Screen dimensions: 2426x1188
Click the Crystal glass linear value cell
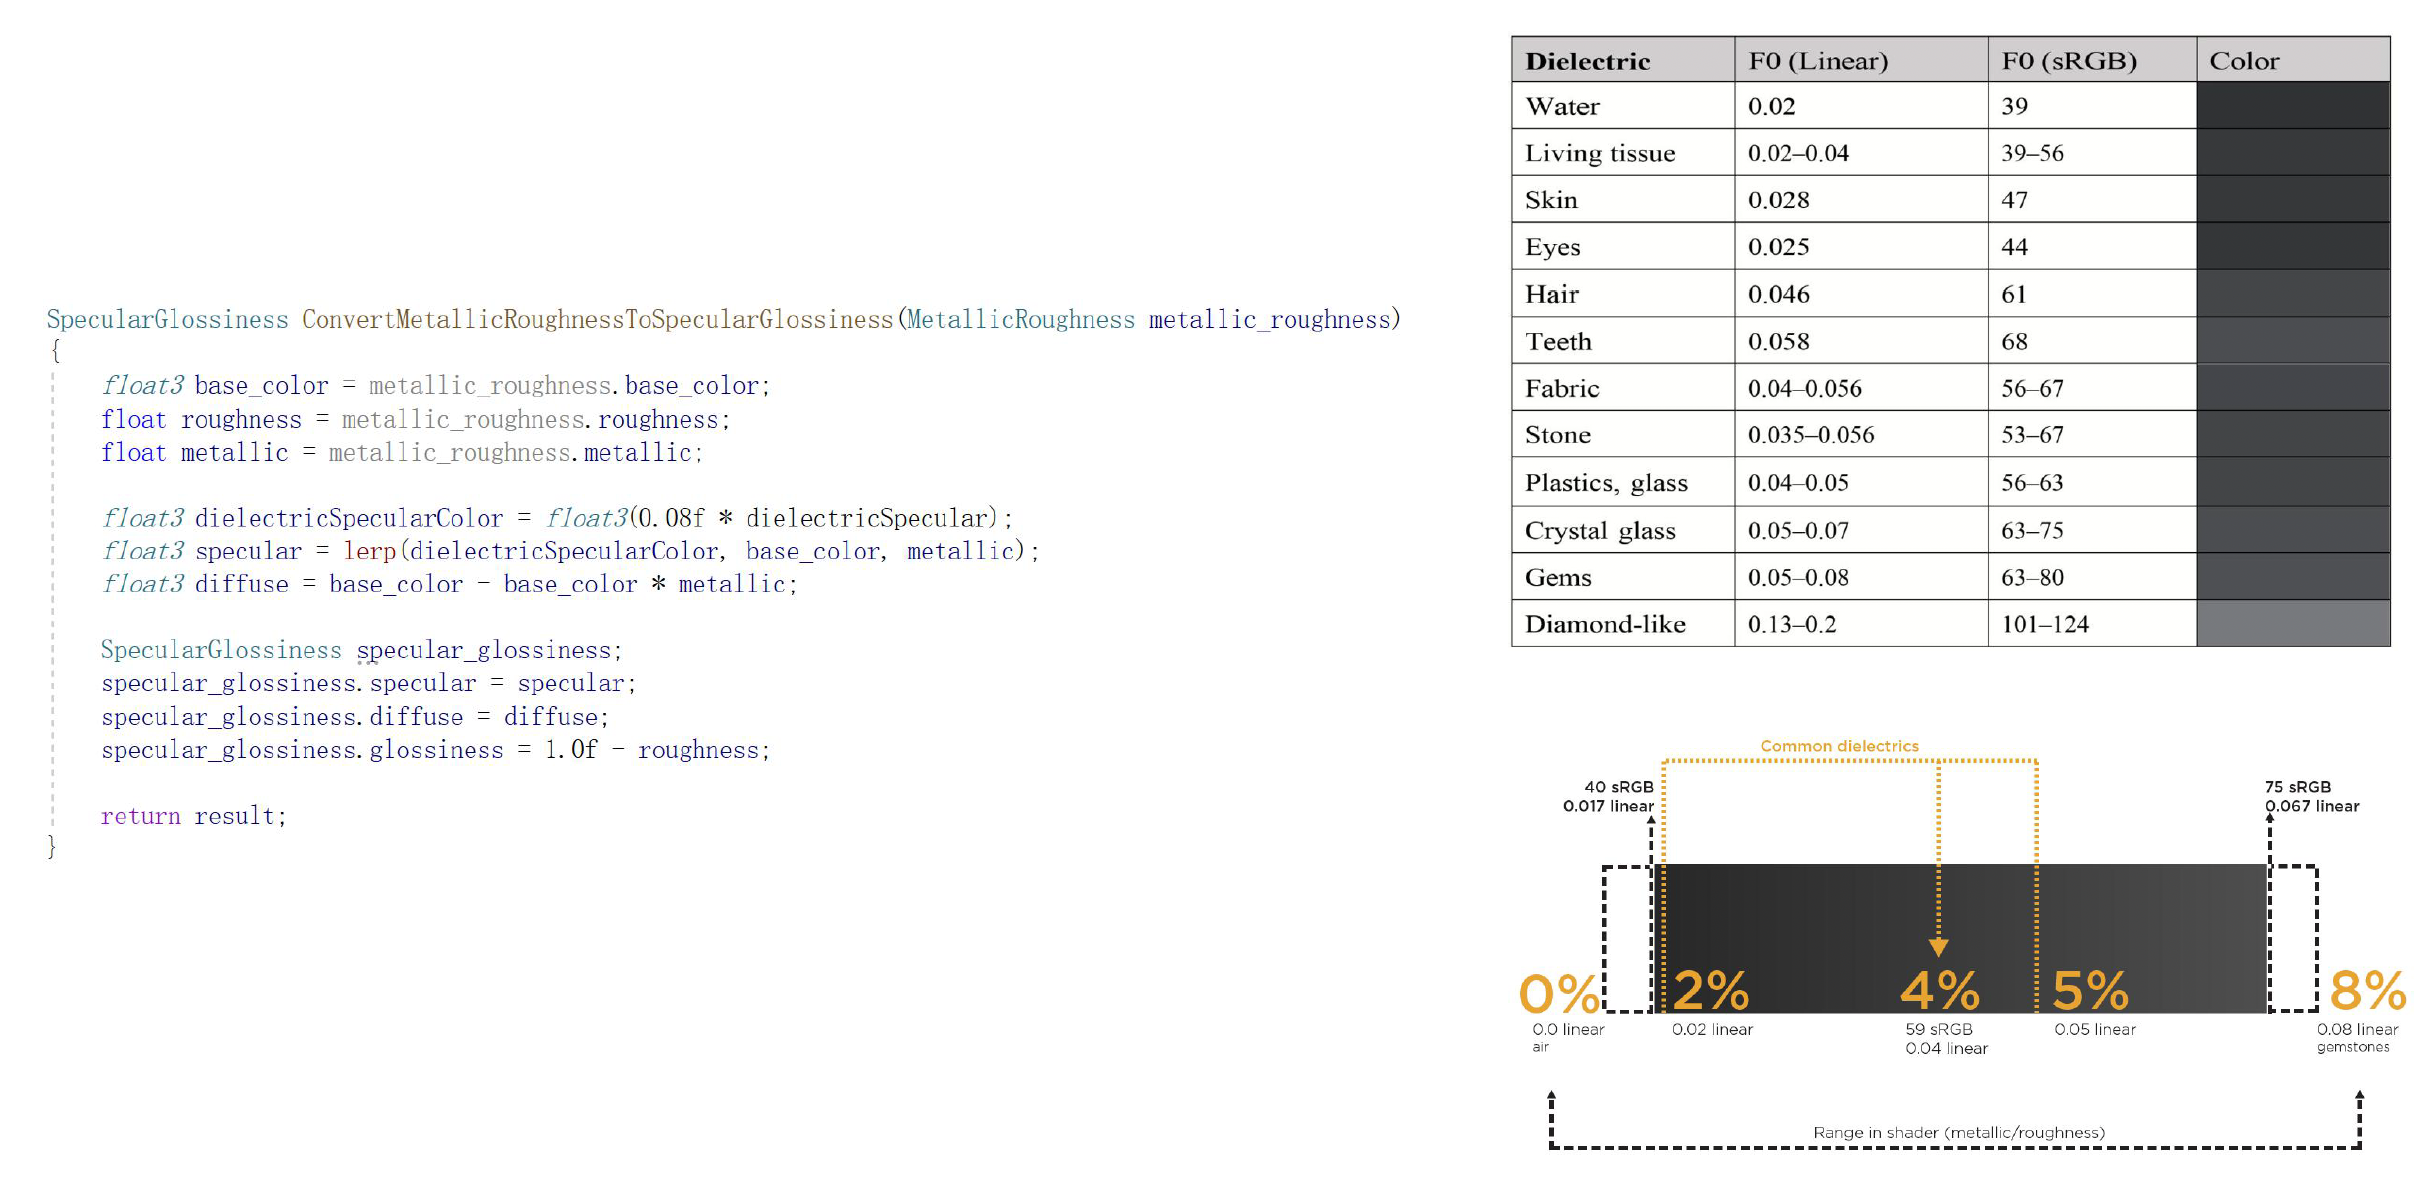[x=1797, y=530]
